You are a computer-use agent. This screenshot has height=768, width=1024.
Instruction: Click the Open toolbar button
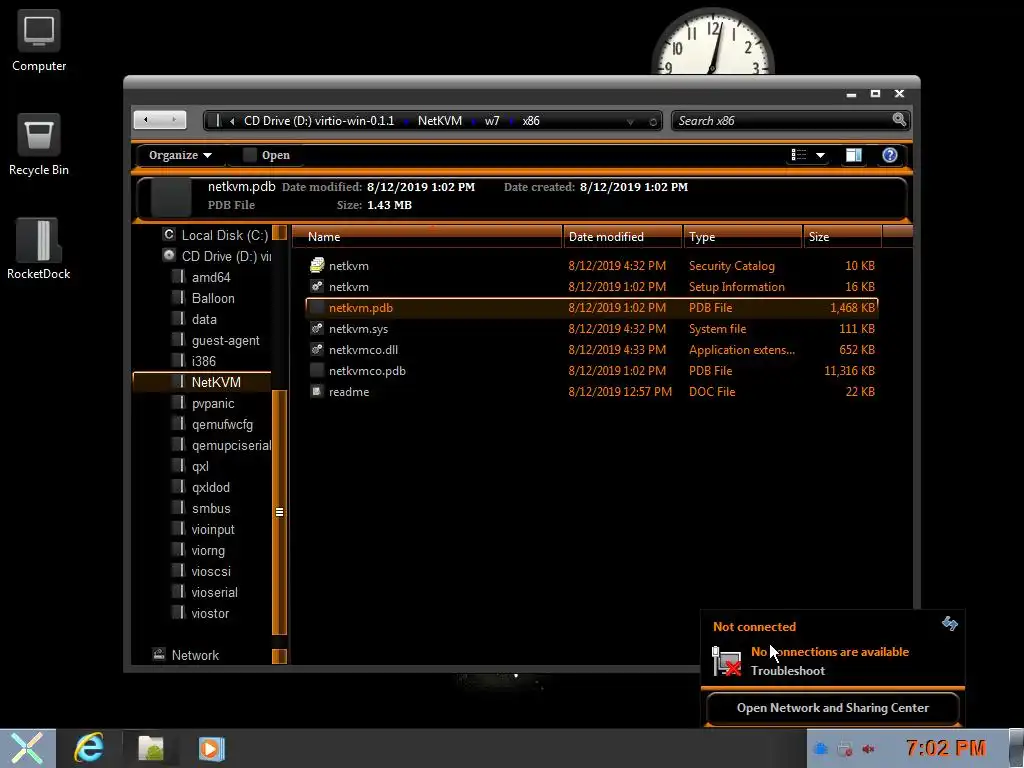pyautogui.click(x=266, y=155)
